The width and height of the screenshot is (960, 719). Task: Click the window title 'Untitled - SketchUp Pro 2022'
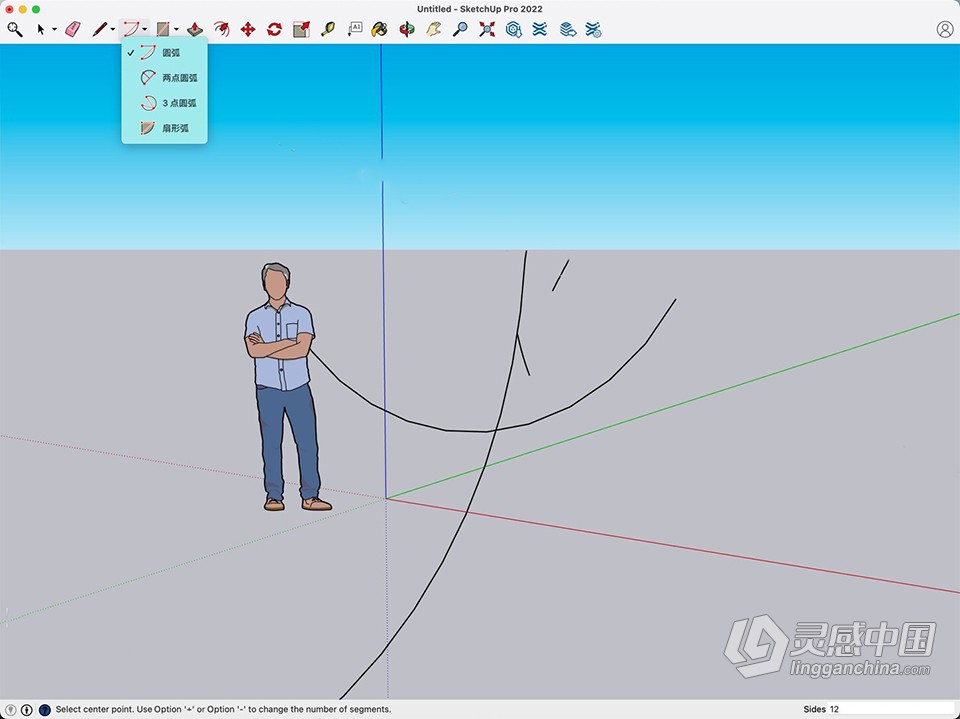tap(479, 9)
